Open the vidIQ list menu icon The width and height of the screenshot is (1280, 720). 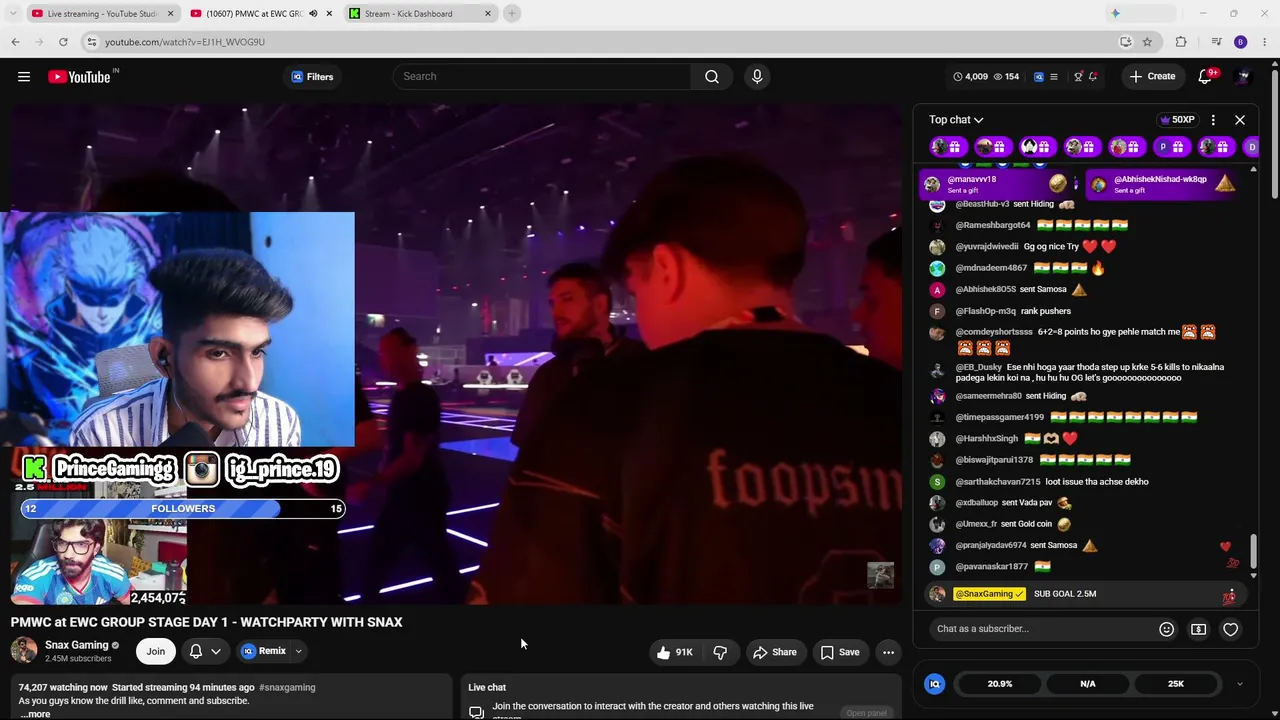point(1053,77)
